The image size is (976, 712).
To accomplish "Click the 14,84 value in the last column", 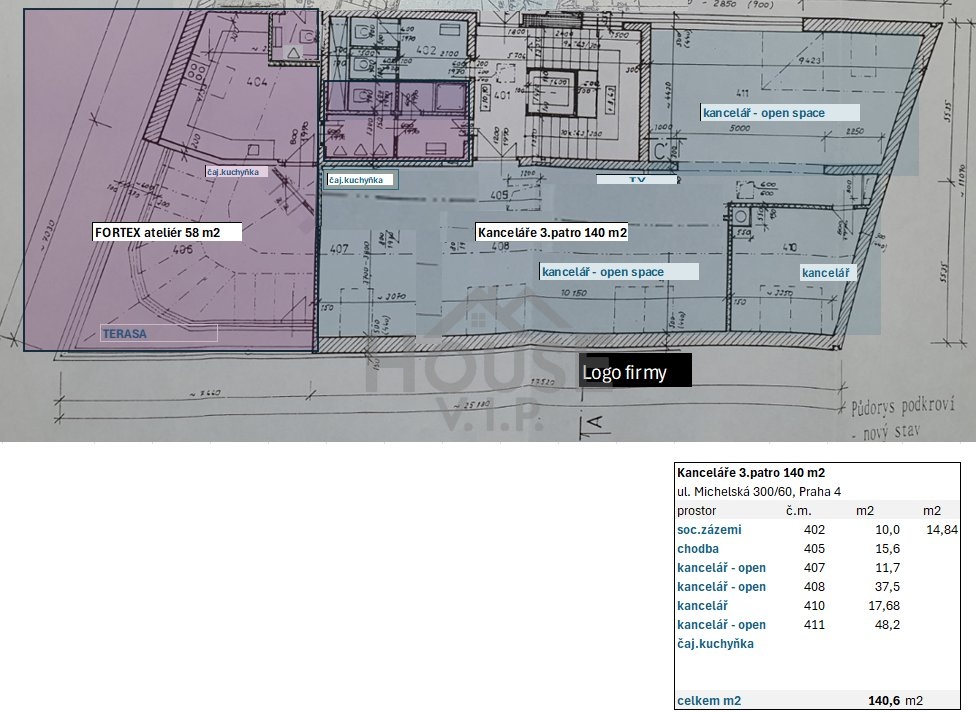I will tap(940, 530).
